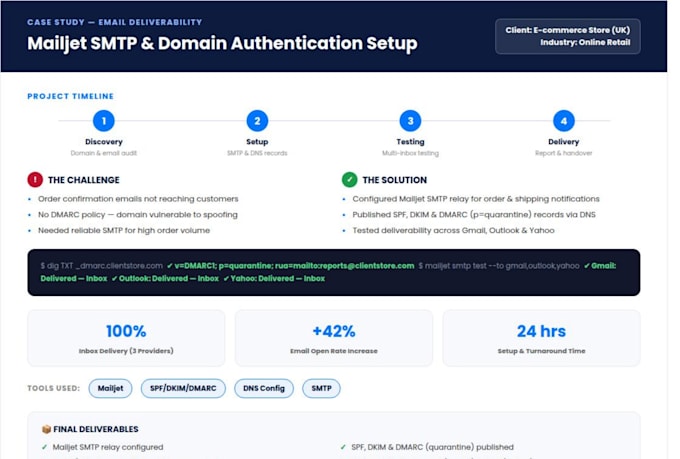Click the green Solution checkmark icon
This screenshot has width=680, height=459.
(350, 180)
